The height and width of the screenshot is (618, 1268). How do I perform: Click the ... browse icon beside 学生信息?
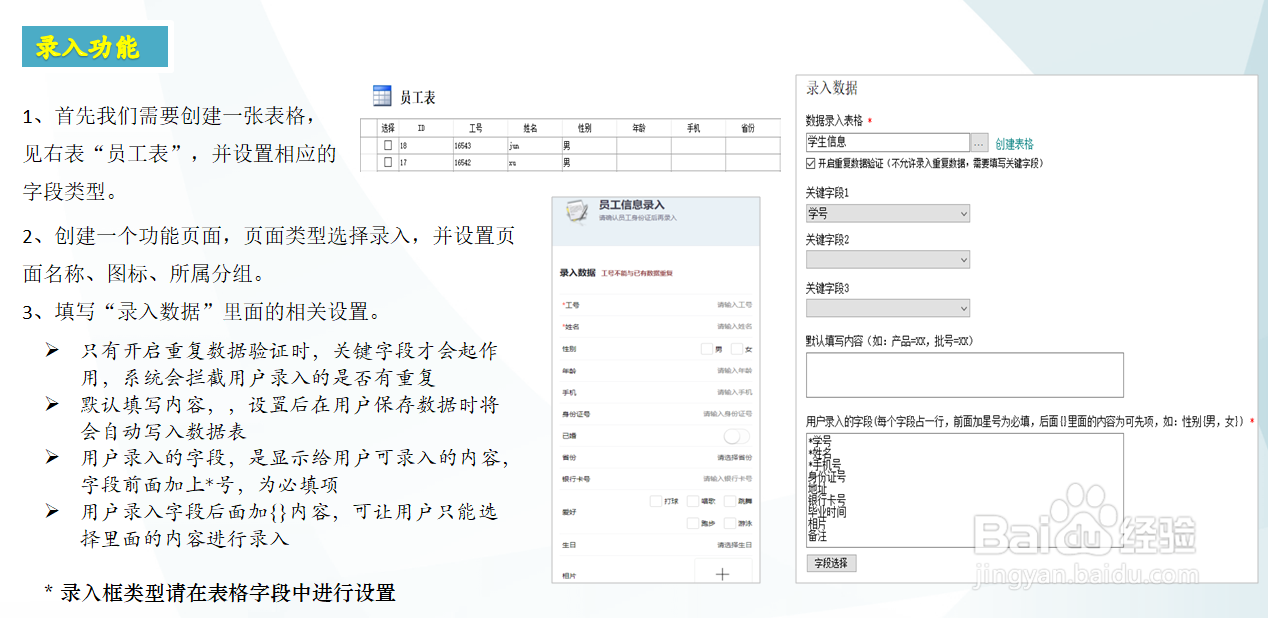point(977,143)
